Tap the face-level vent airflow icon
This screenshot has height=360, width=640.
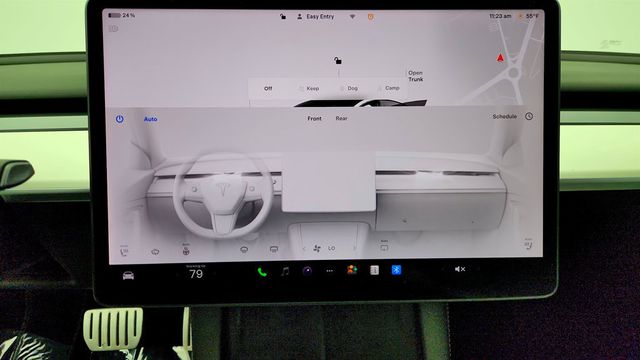tap(244, 249)
